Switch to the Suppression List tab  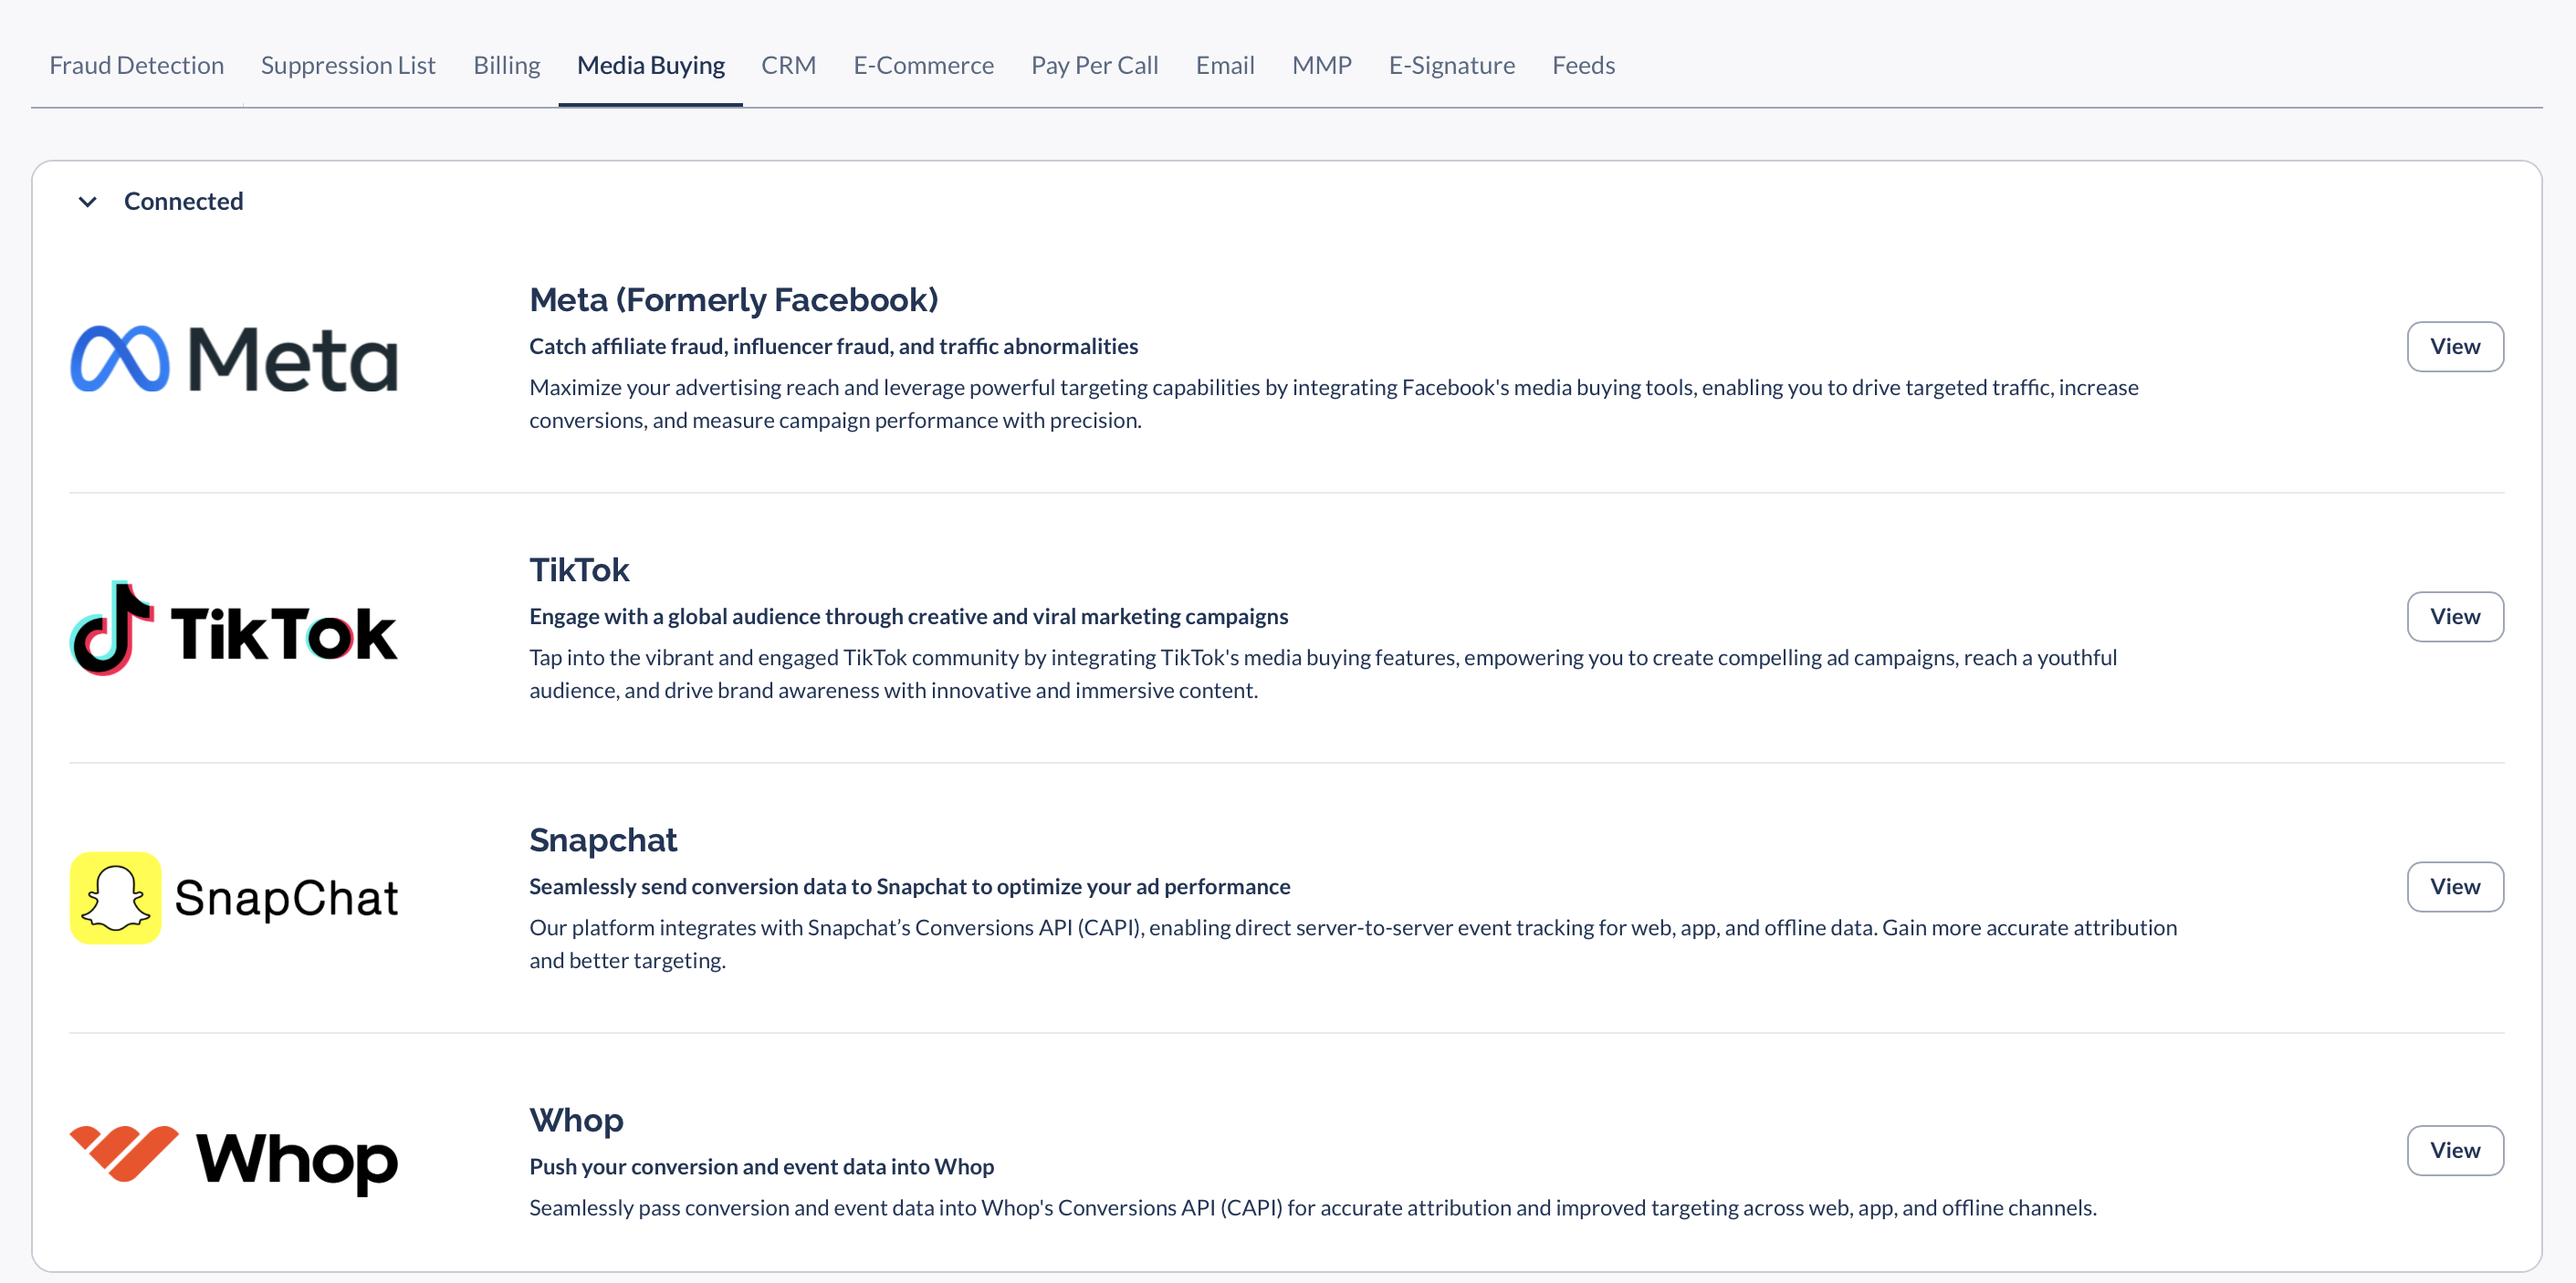(348, 65)
